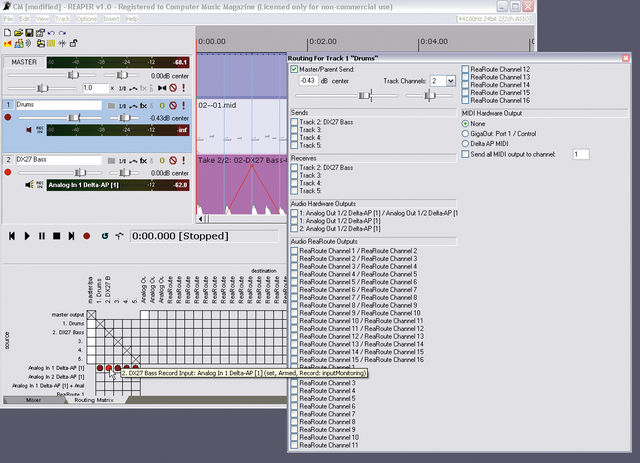Adjust volume slider in Routing dialog
This screenshot has height=463, width=640.
(364, 96)
